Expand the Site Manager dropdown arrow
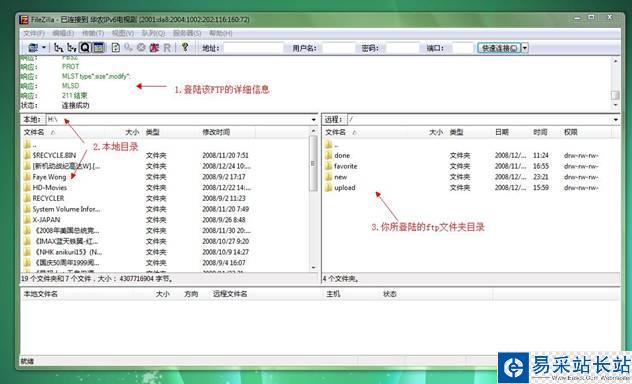The image size is (632, 384). pyautogui.click(x=44, y=48)
